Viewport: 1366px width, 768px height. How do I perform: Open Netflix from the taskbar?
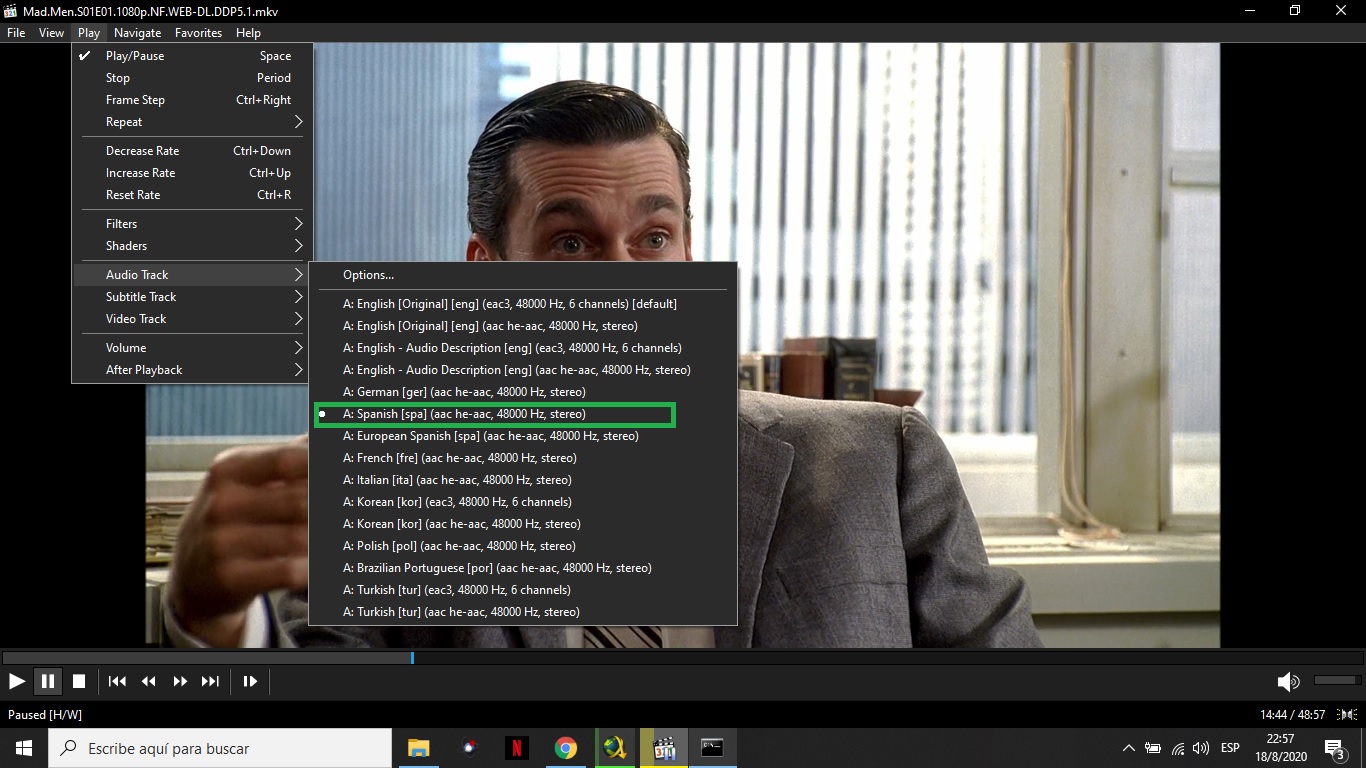point(516,748)
